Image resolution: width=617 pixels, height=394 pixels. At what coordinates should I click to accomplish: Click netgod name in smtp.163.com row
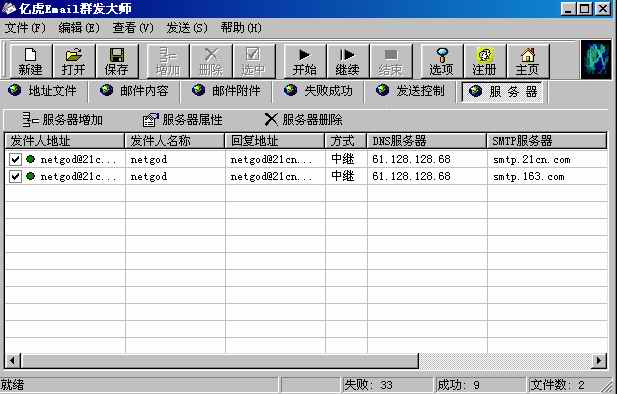pos(149,176)
